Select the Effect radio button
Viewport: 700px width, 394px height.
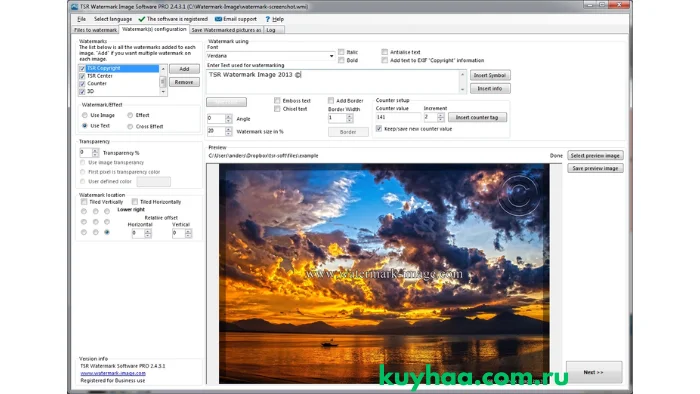130,115
